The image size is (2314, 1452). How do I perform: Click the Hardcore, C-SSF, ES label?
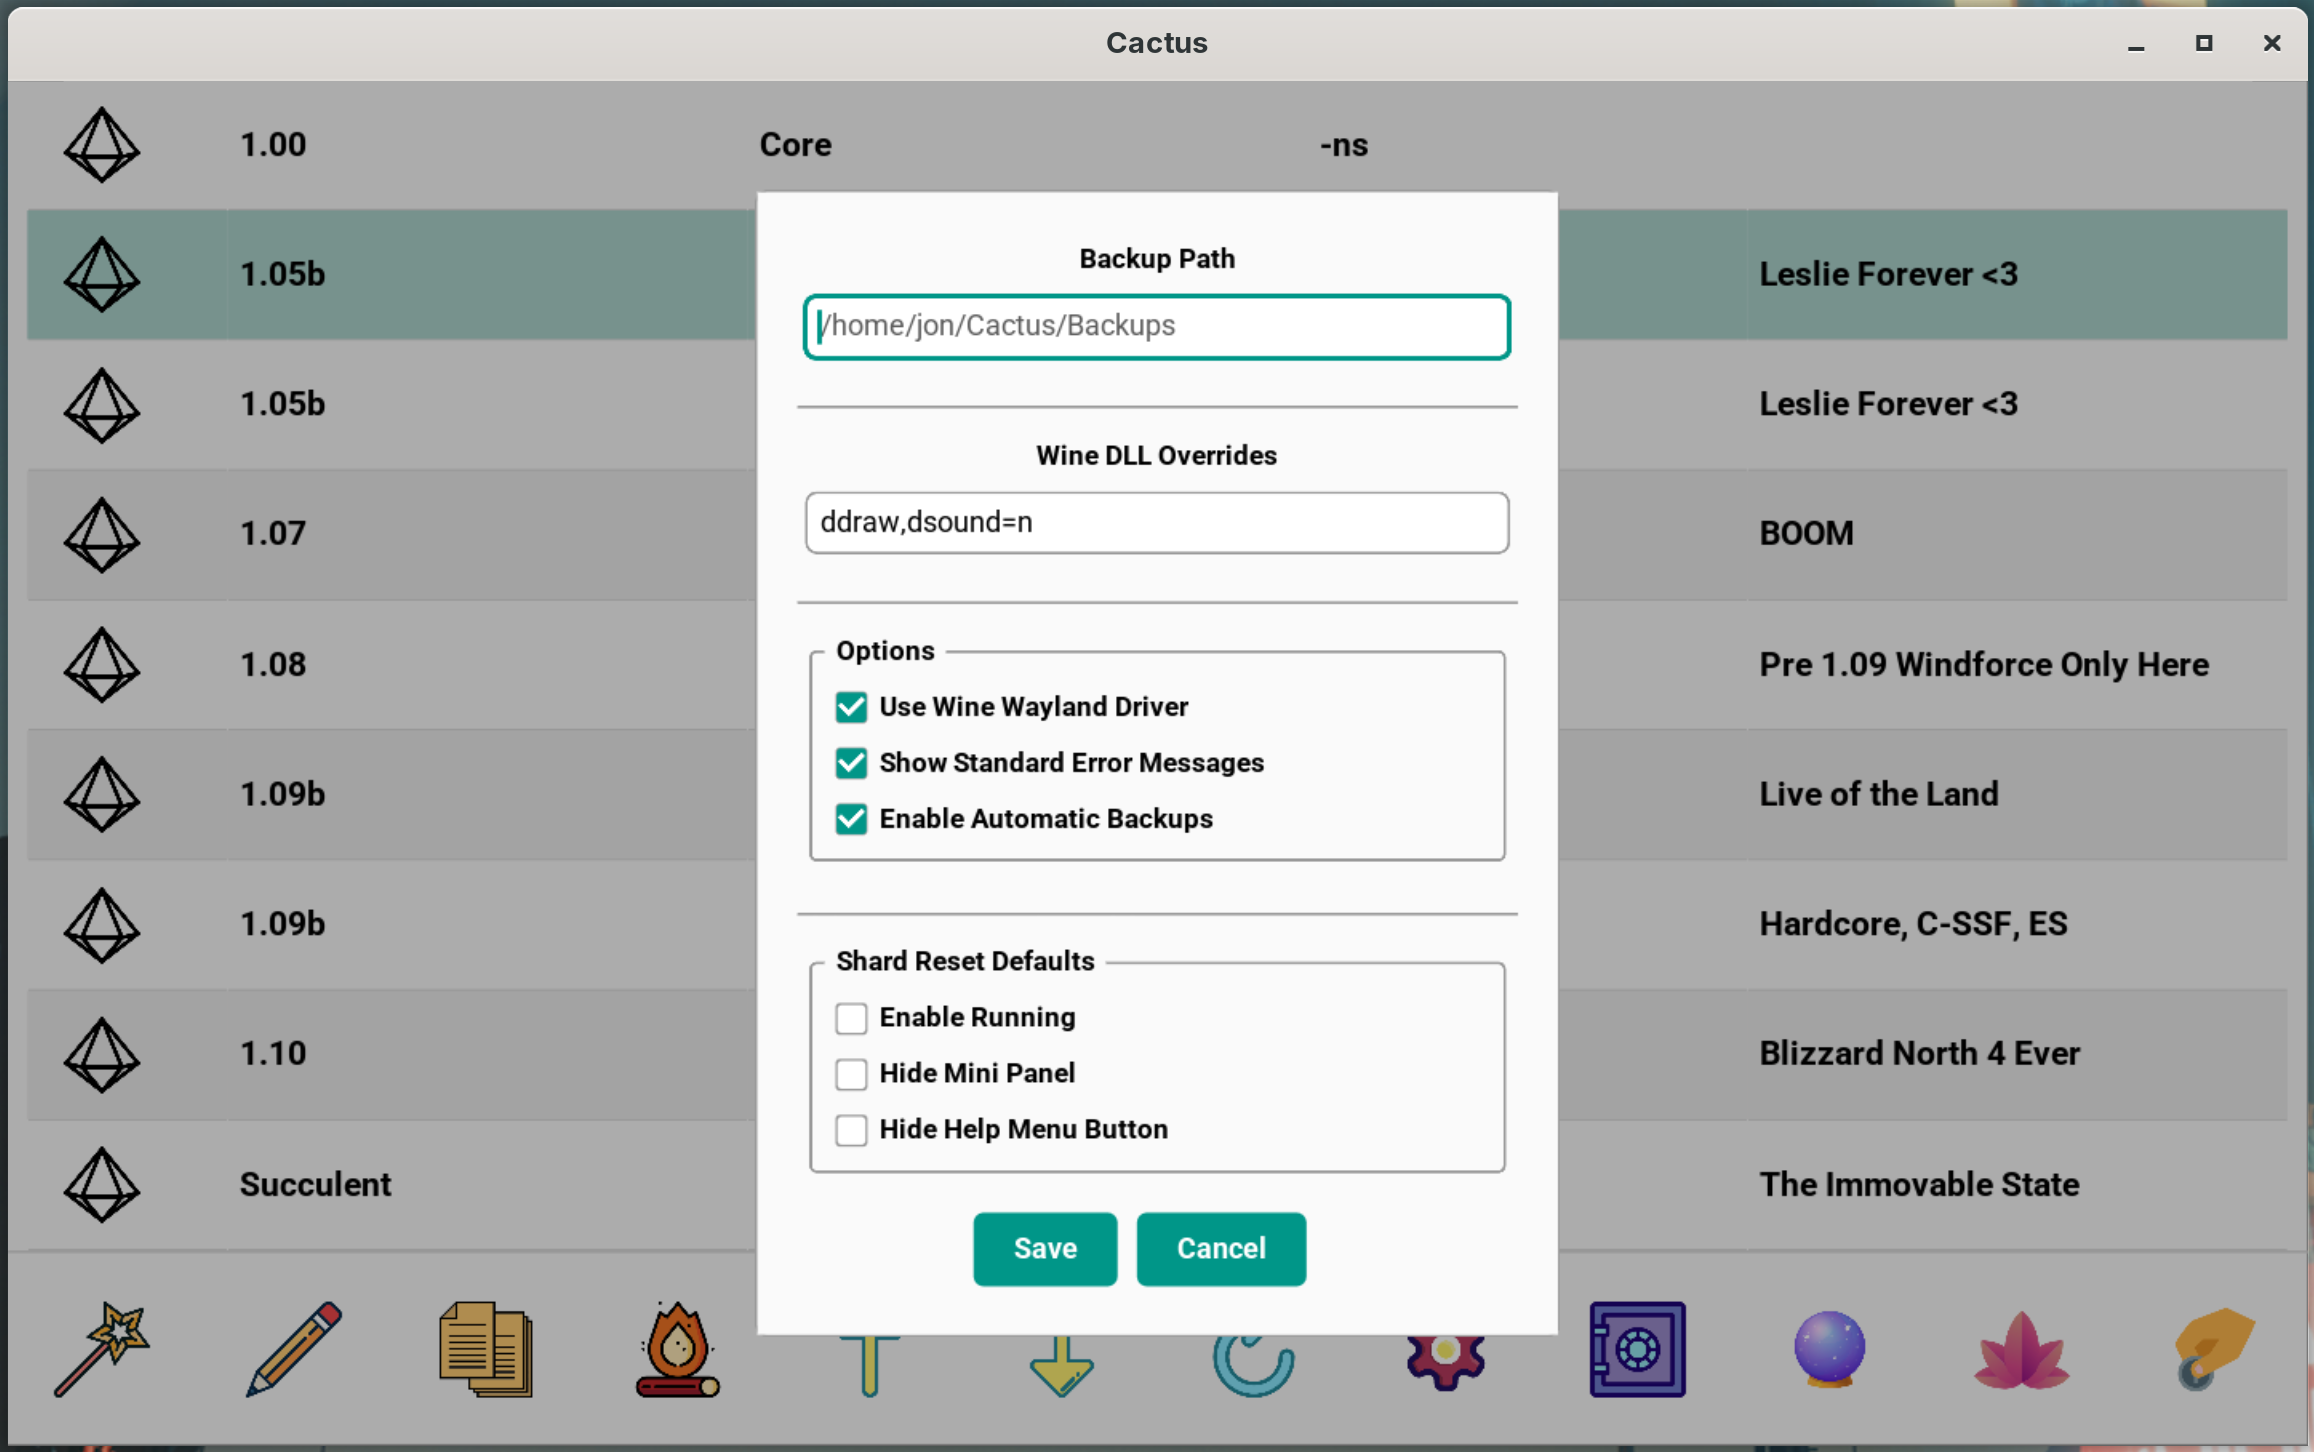(x=1913, y=924)
